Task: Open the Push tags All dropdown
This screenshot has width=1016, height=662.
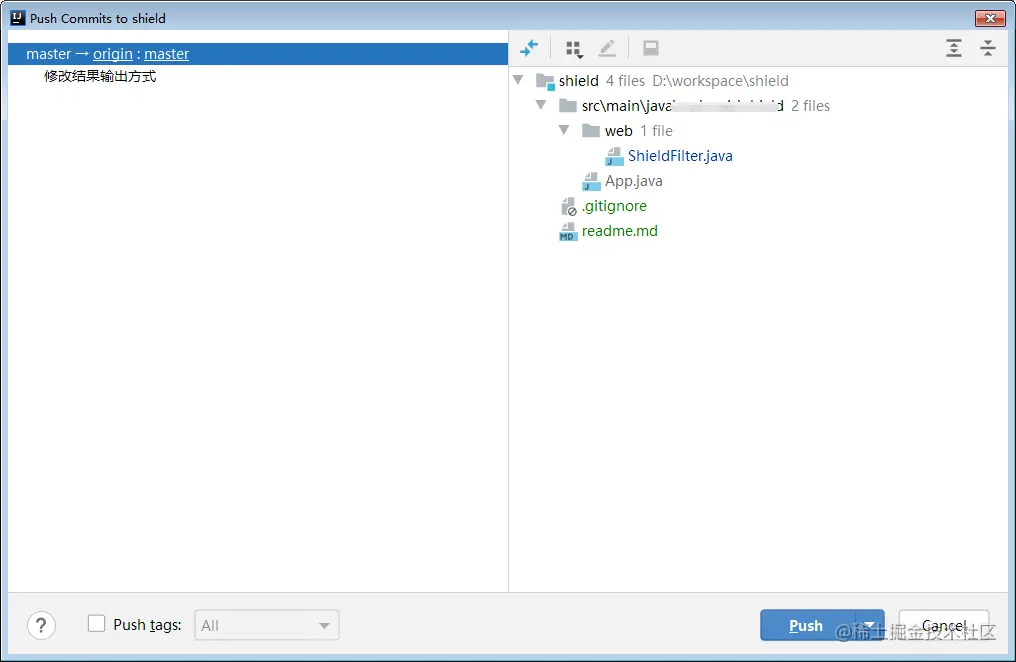Action: [x=267, y=626]
